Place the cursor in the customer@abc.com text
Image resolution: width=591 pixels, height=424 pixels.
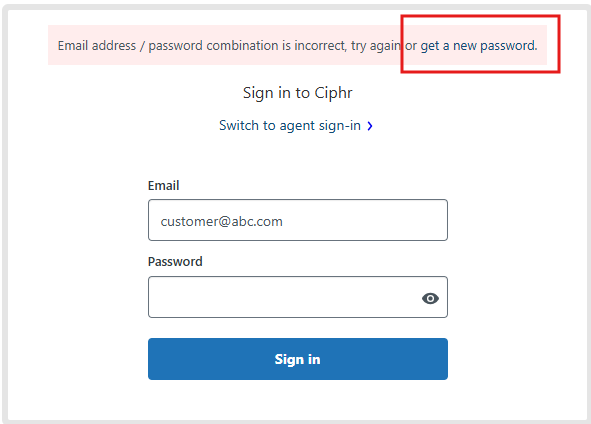(222, 221)
